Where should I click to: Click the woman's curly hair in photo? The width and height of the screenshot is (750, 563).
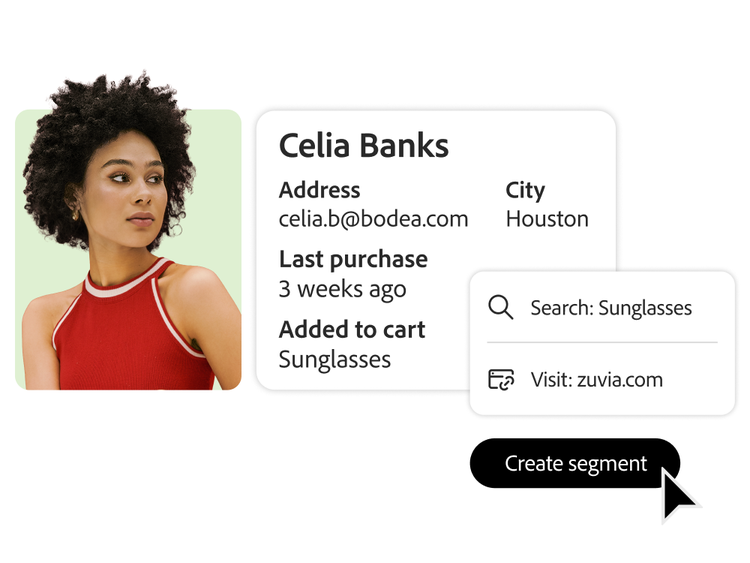[x=110, y=120]
